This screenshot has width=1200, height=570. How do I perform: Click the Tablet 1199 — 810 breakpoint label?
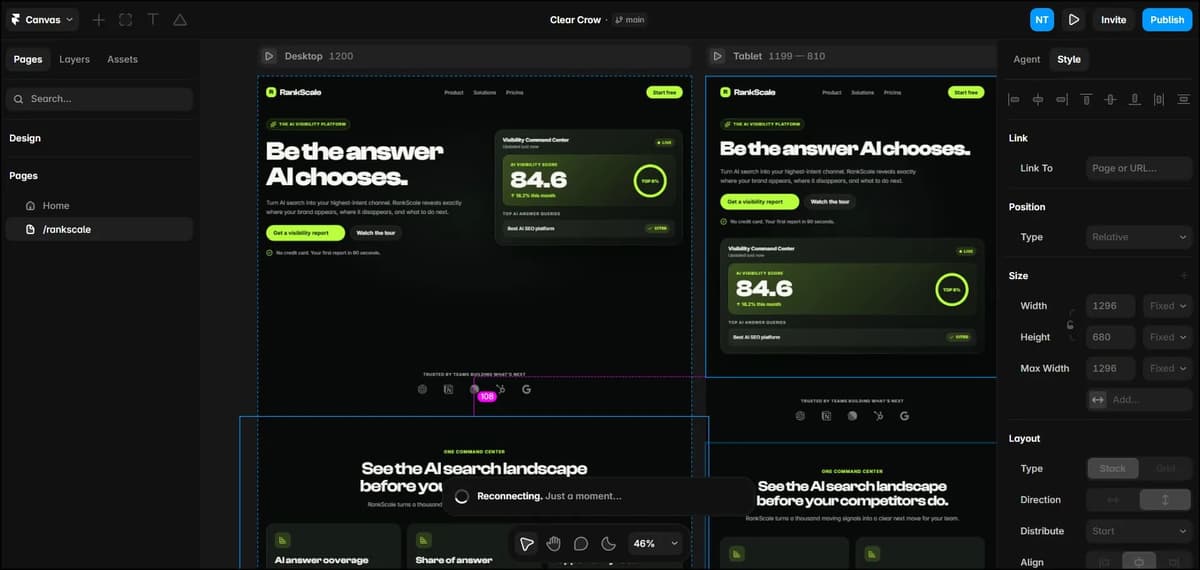click(x=779, y=56)
